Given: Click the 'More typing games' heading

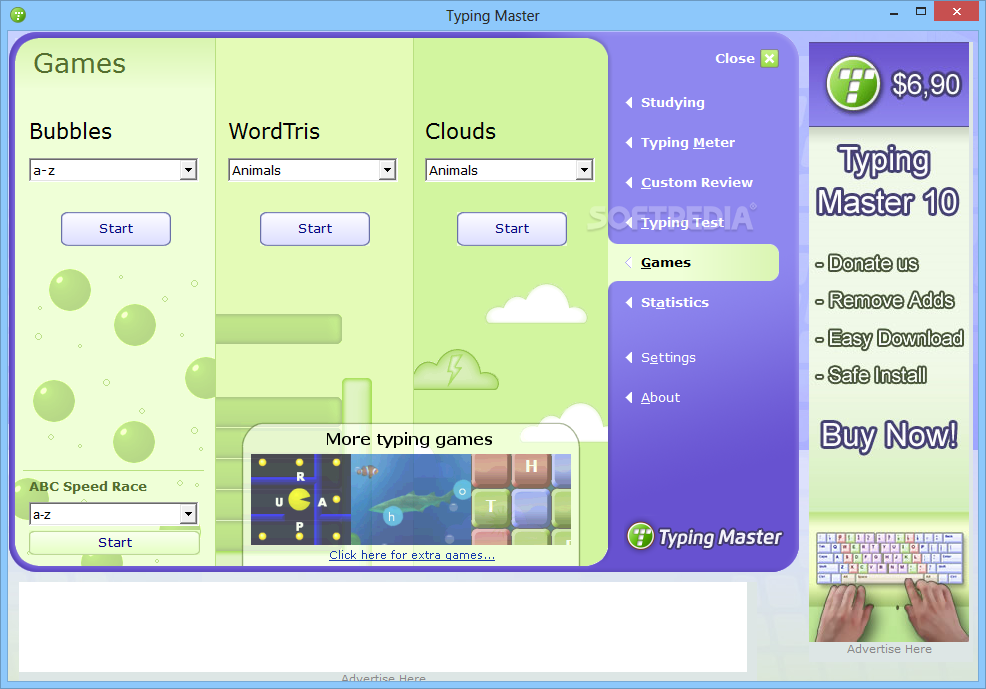Looking at the screenshot, I should coord(409,439).
